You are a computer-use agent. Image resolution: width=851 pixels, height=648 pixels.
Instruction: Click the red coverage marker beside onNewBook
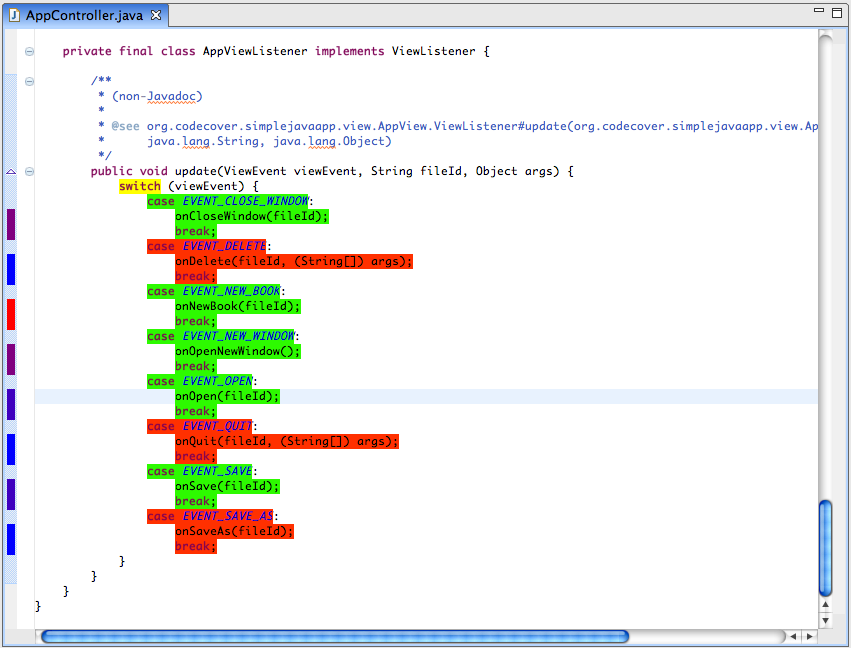(x=11, y=314)
